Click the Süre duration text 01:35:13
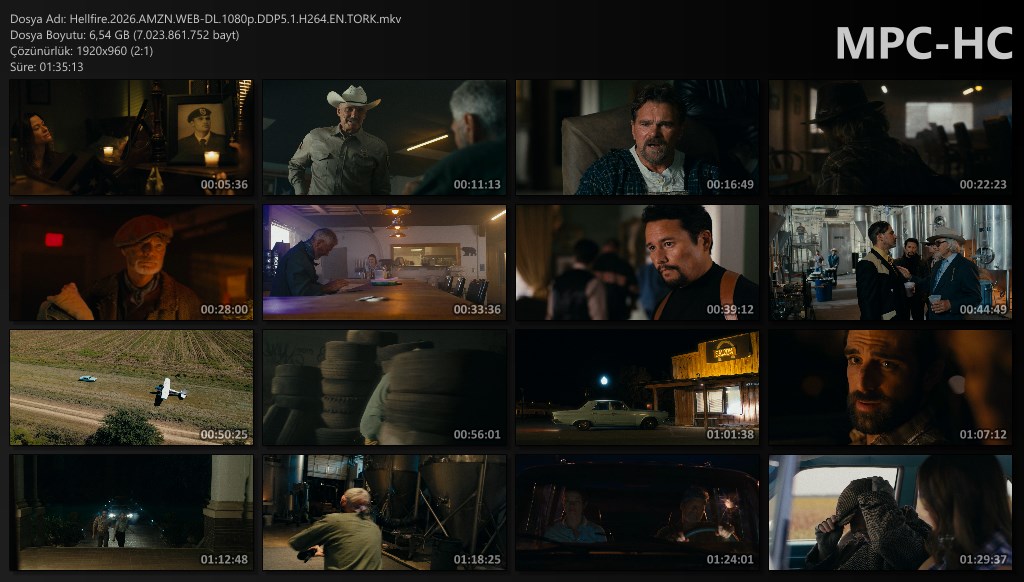Image resolution: width=1024 pixels, height=582 pixels. click(47, 67)
